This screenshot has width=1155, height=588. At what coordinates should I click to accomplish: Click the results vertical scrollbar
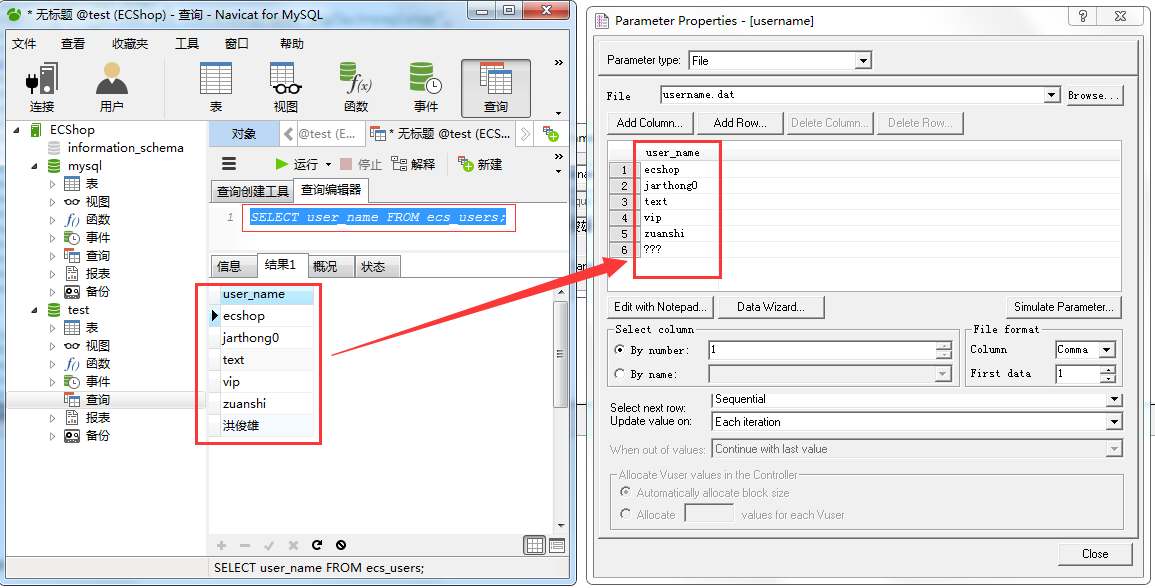tap(561, 354)
